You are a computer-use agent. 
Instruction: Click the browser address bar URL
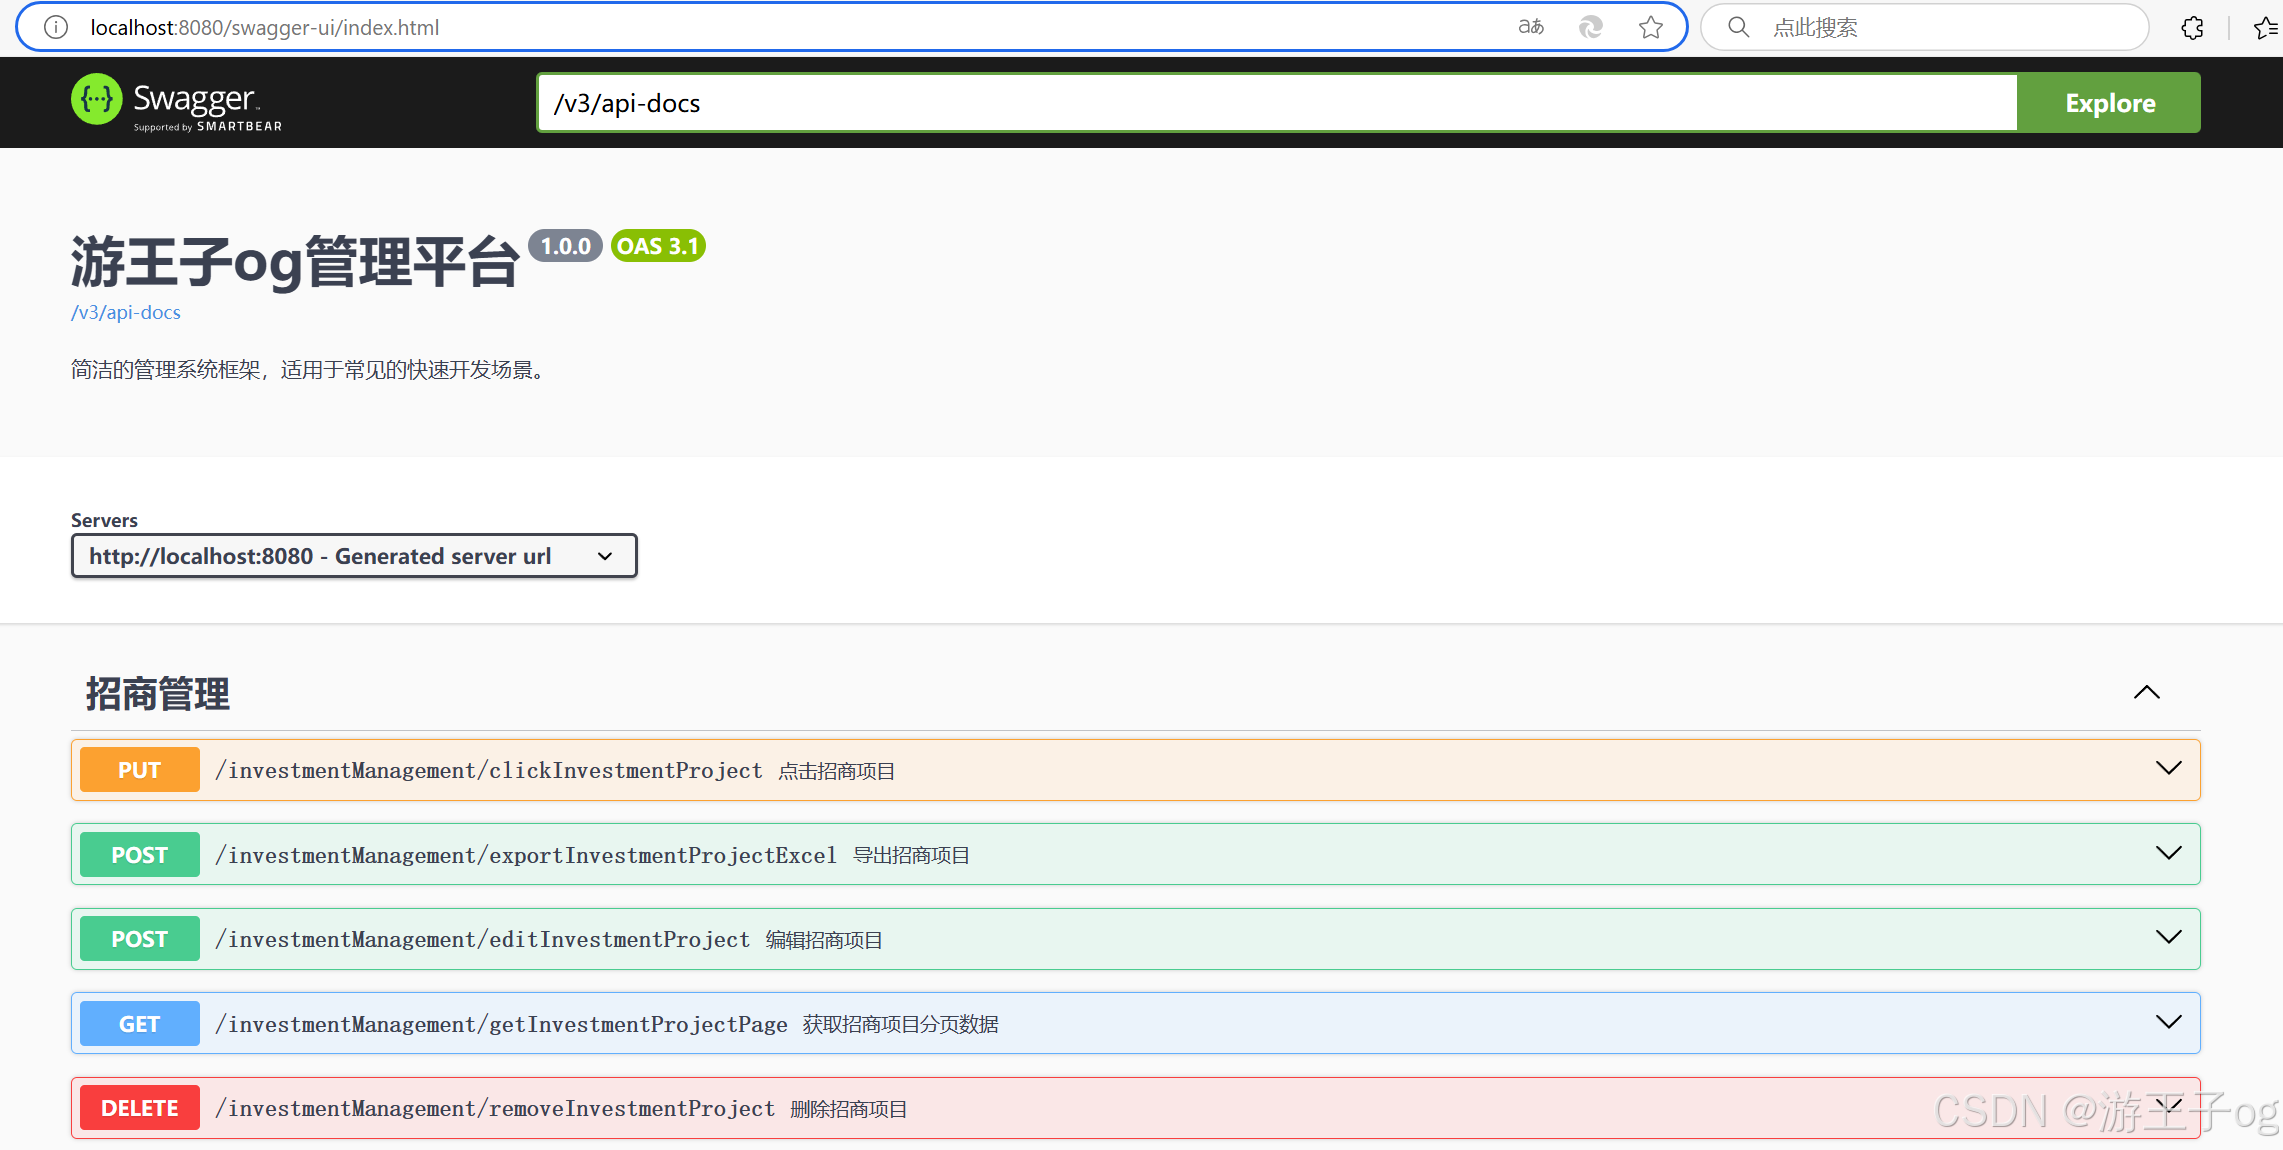click(x=265, y=27)
